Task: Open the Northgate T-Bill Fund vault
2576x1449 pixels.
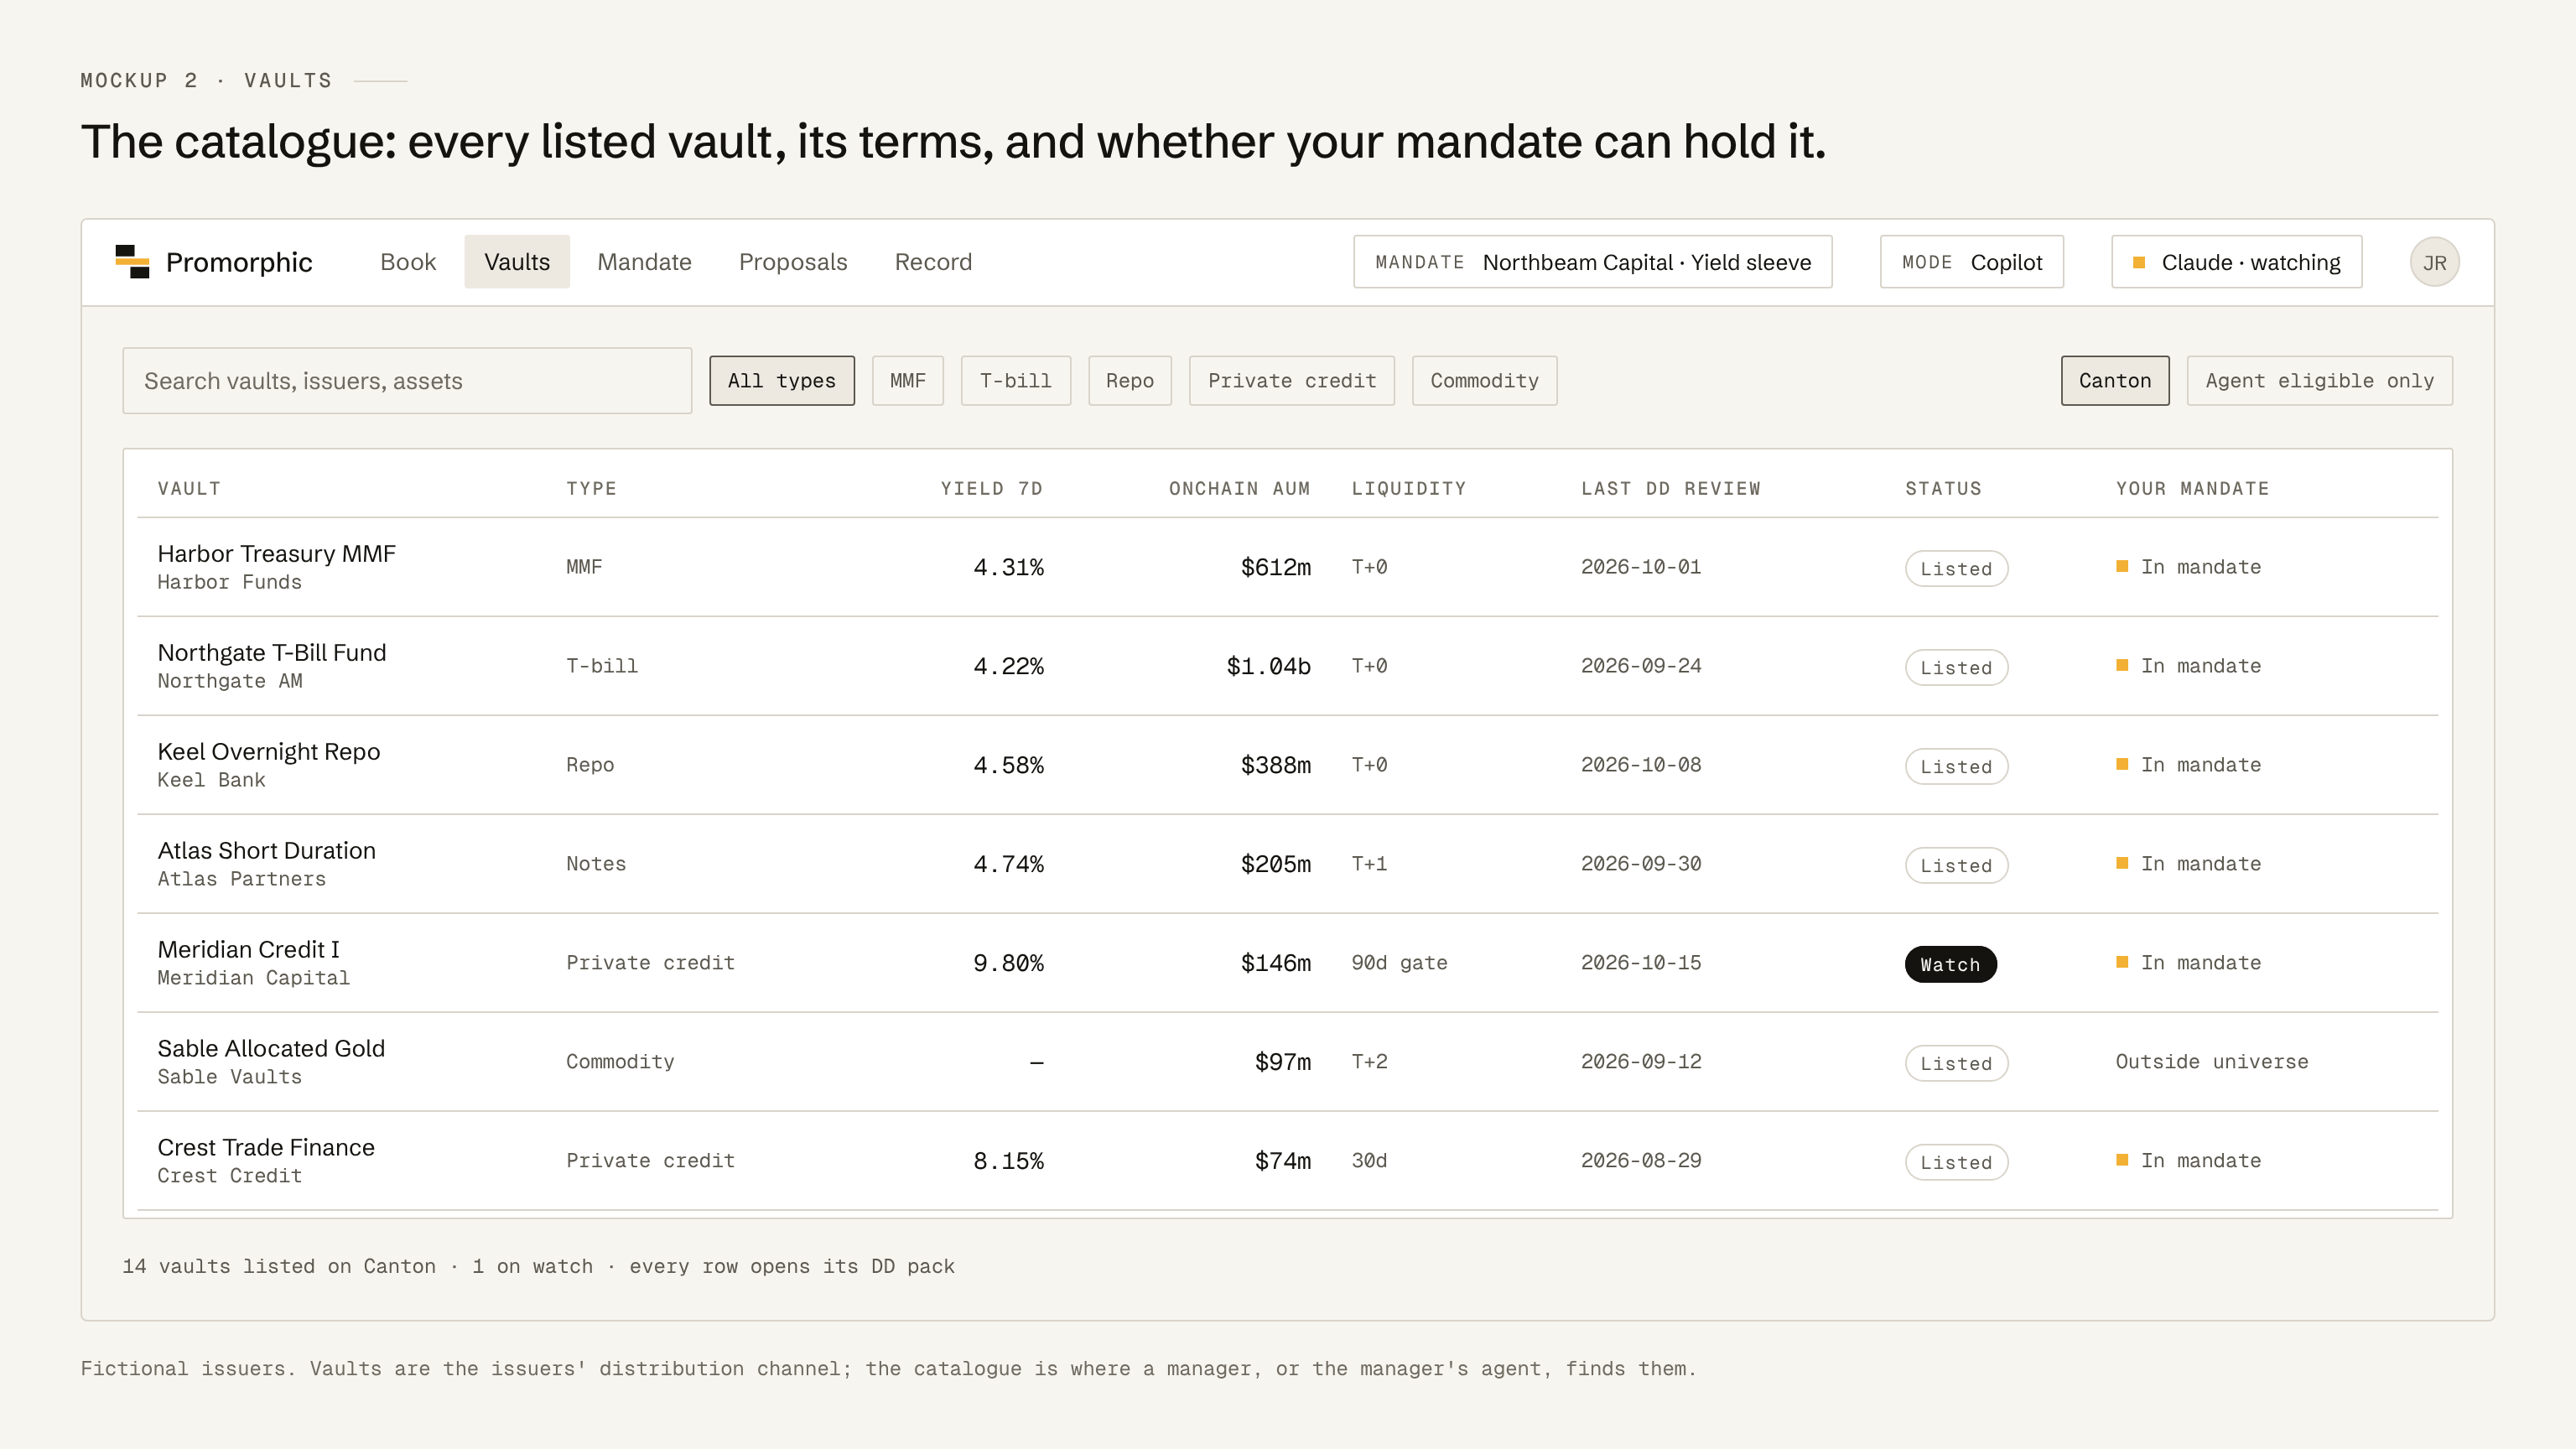Action: click(x=1287, y=666)
